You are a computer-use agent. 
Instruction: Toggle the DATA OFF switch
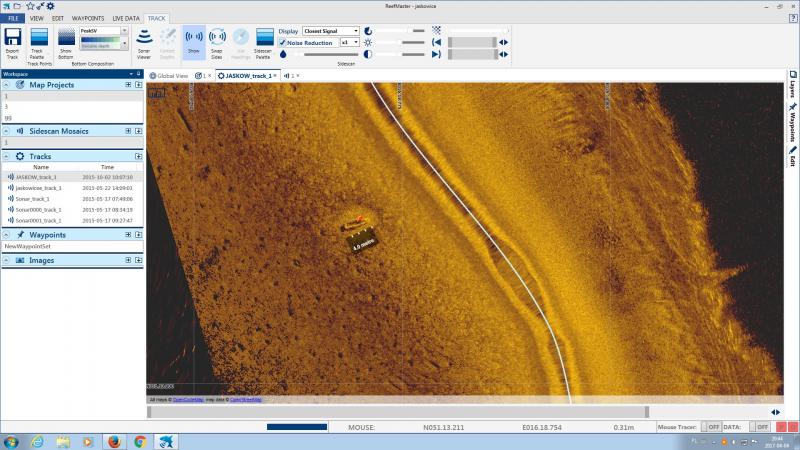point(762,427)
